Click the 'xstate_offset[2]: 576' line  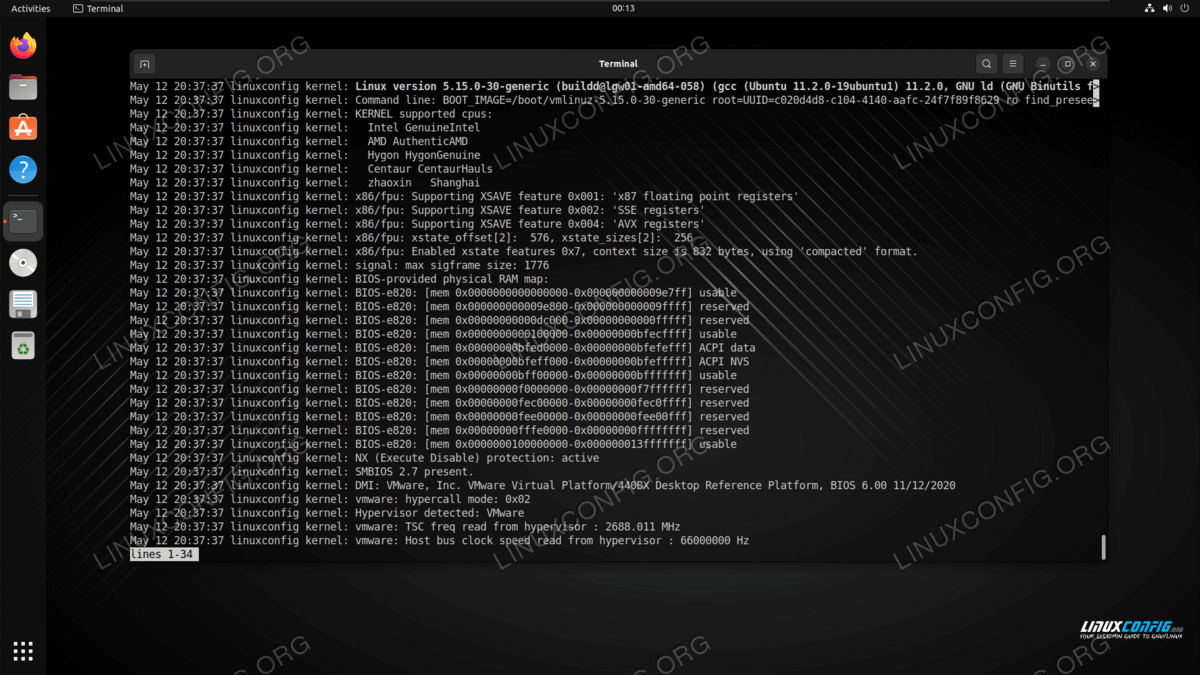coord(411,238)
